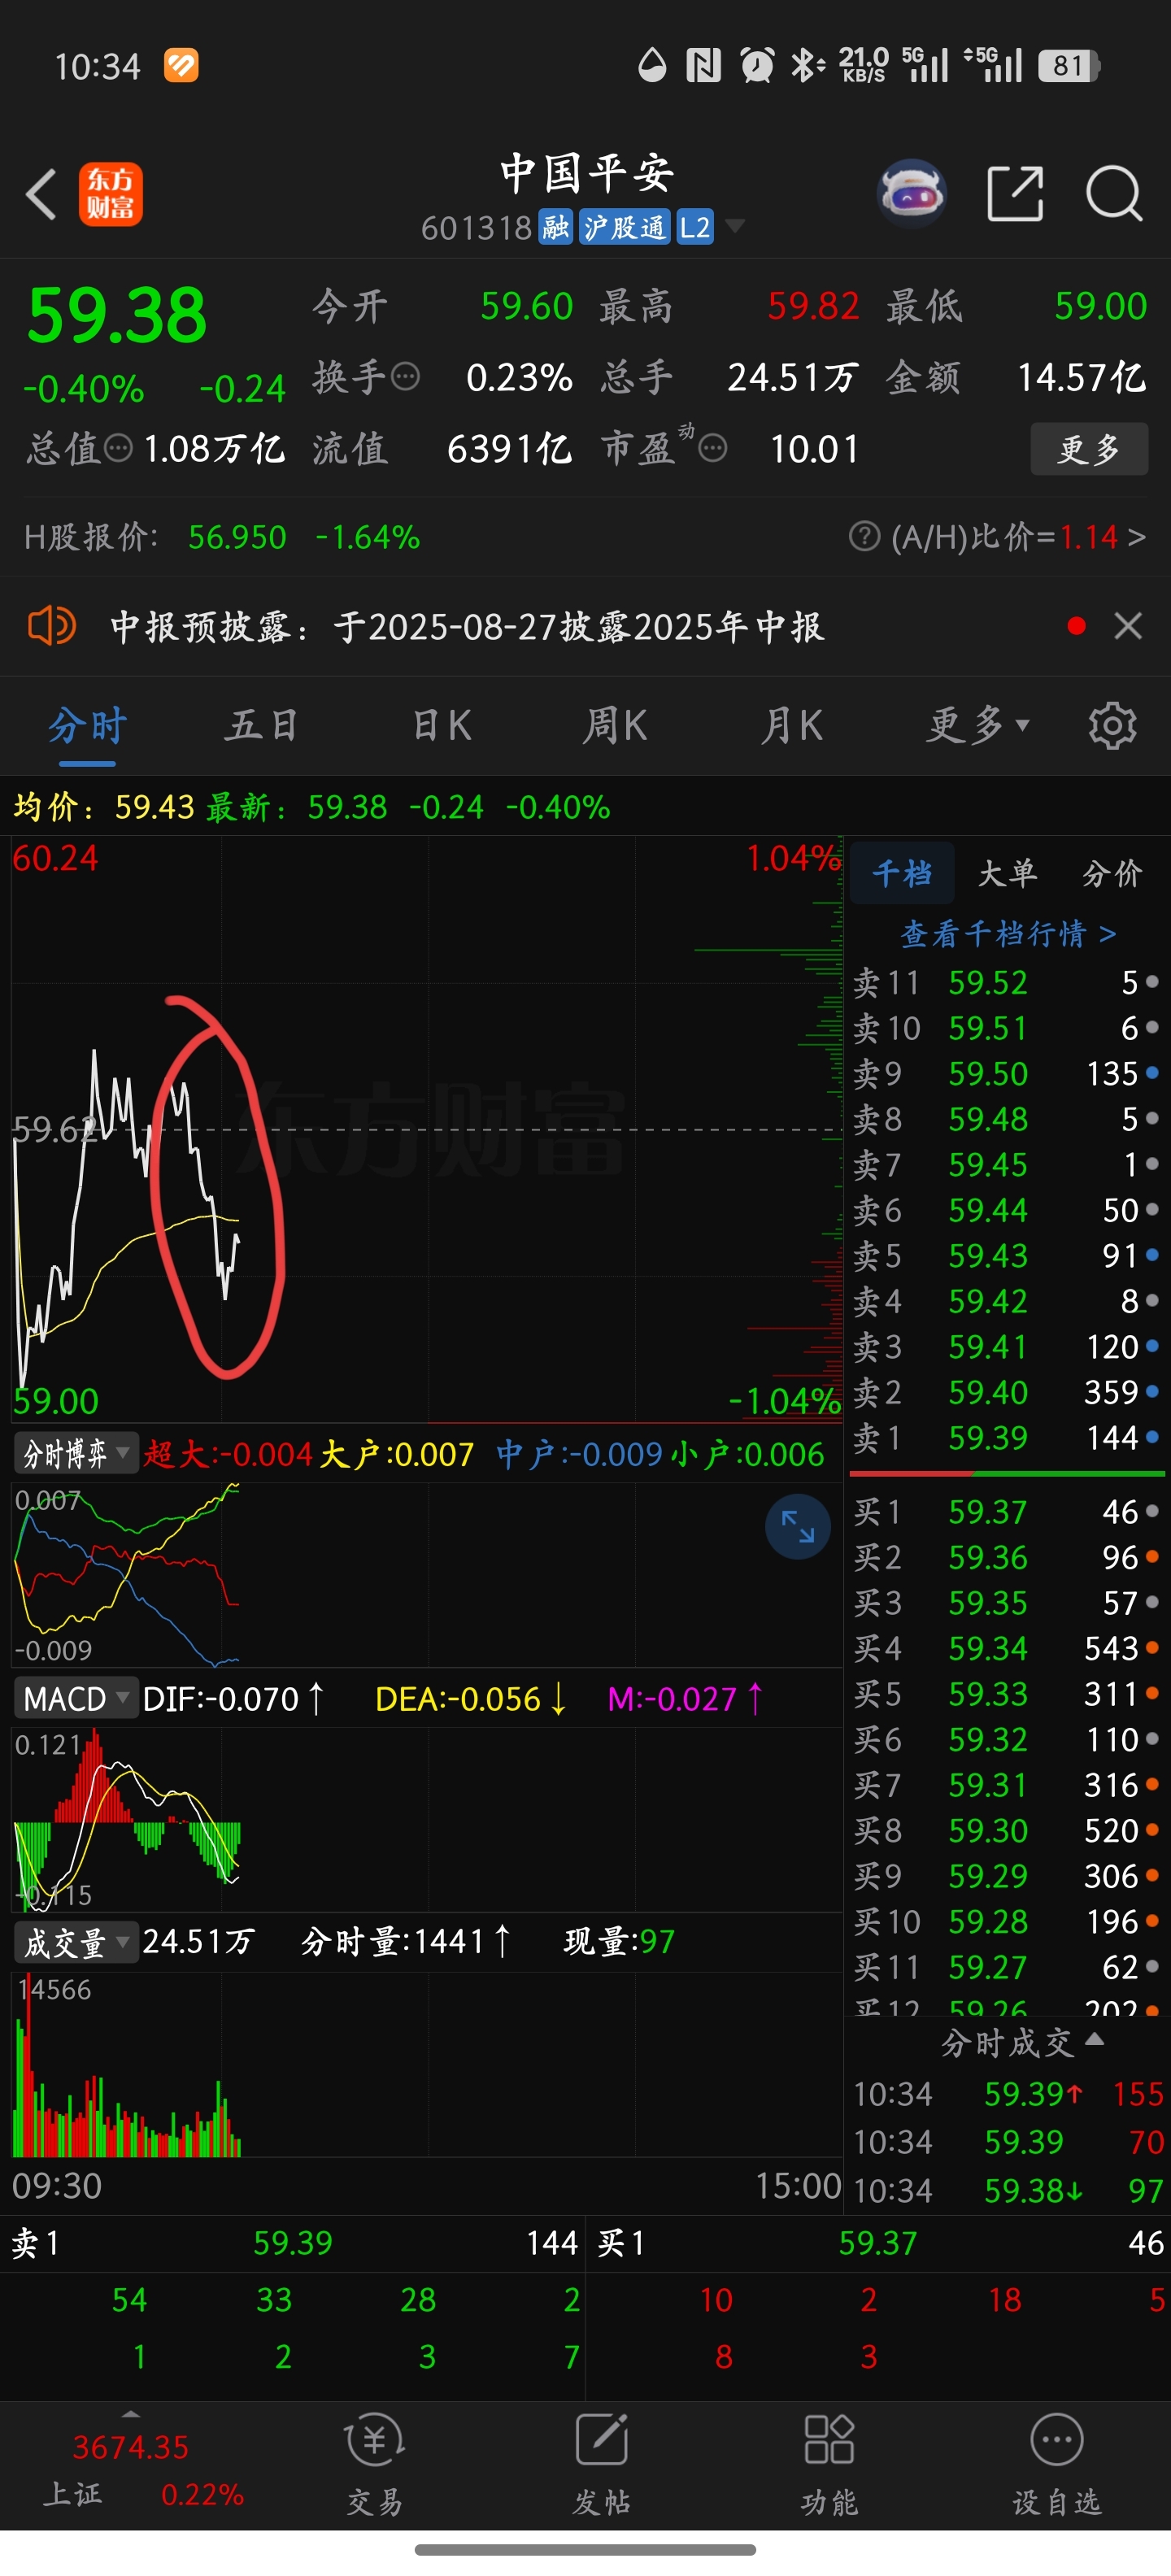Switch to 日K chart tab
The width and height of the screenshot is (1171, 2576).
pyautogui.click(x=442, y=725)
